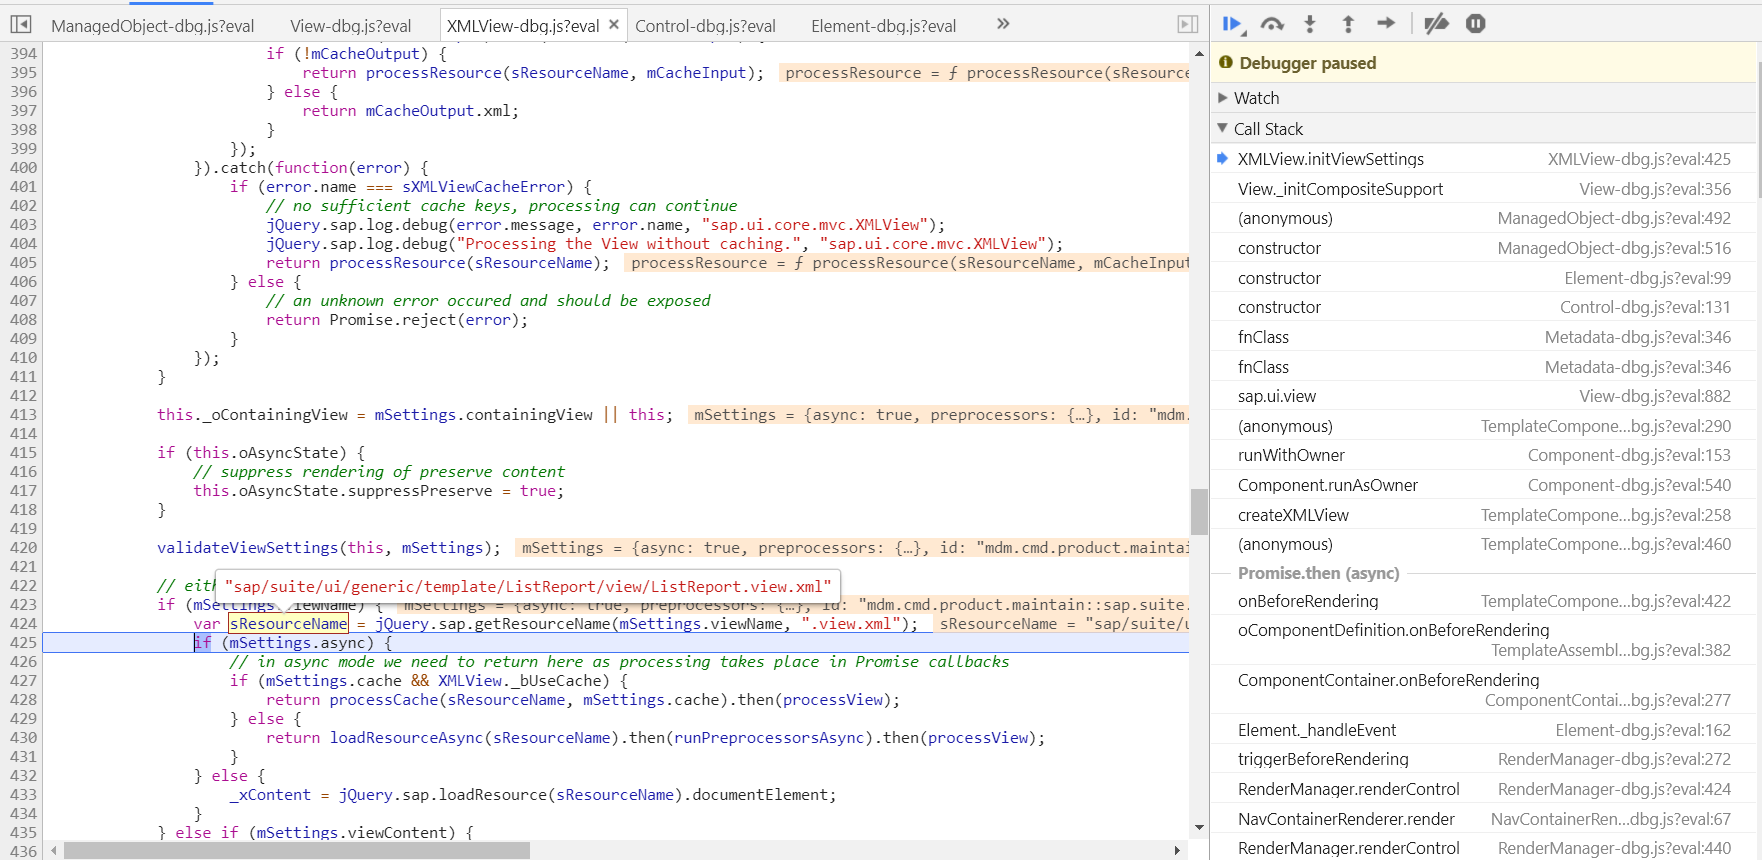Click the vertical code scrollbar thumb
The image size is (1762, 860).
click(x=1199, y=512)
